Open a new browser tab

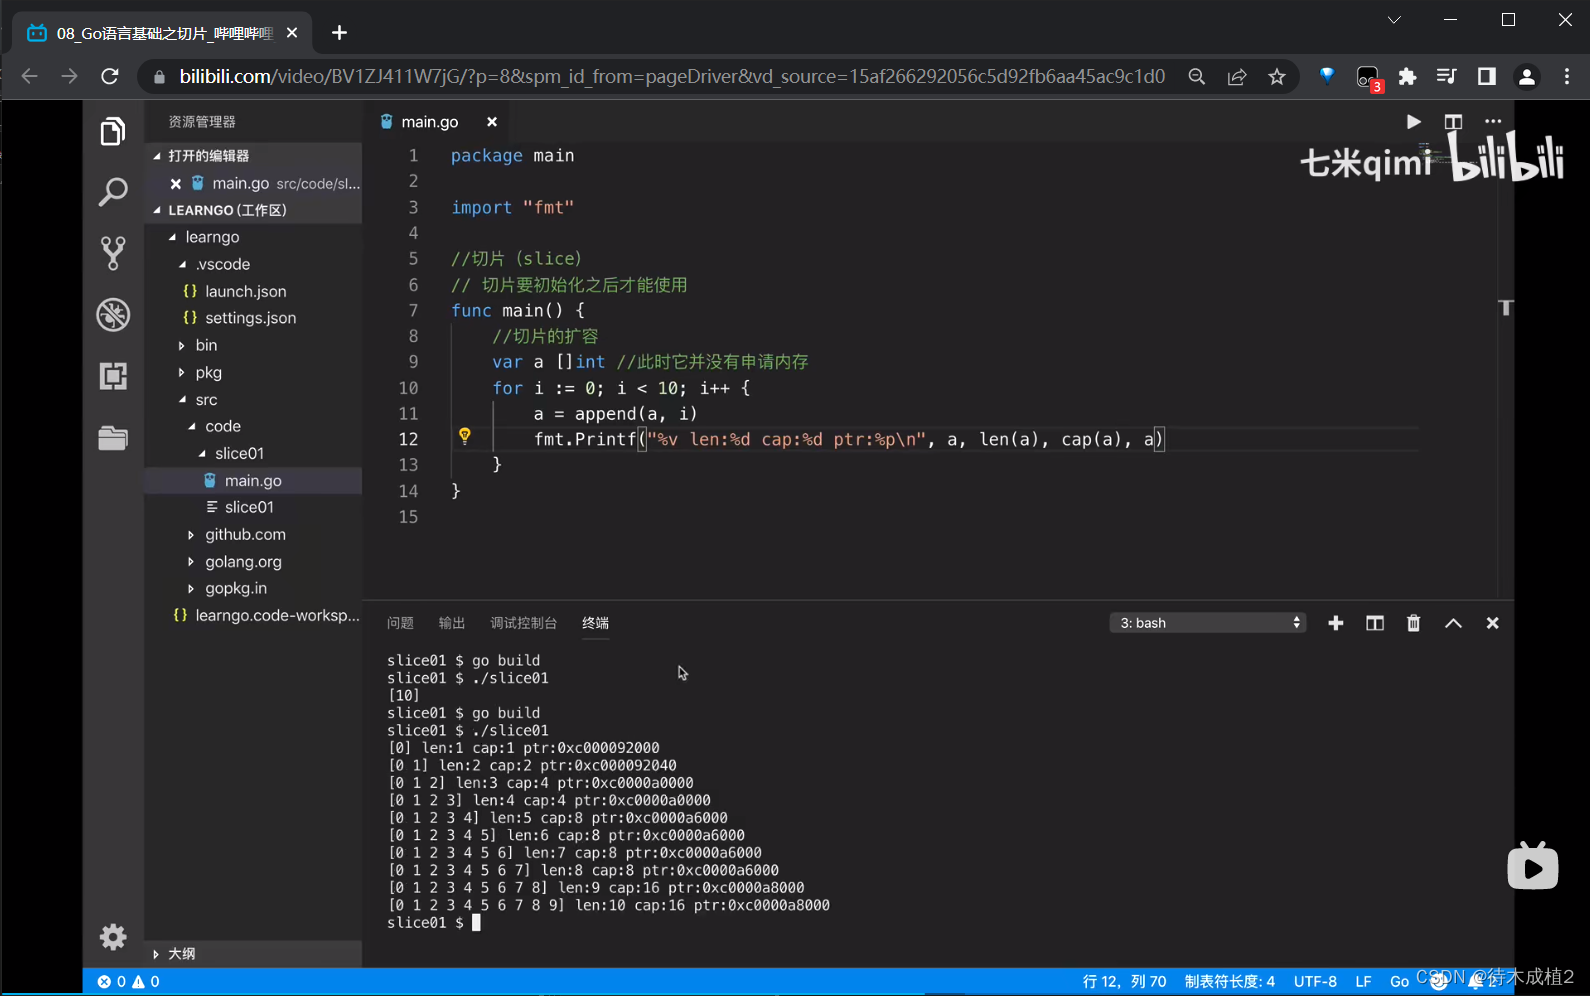[340, 33]
